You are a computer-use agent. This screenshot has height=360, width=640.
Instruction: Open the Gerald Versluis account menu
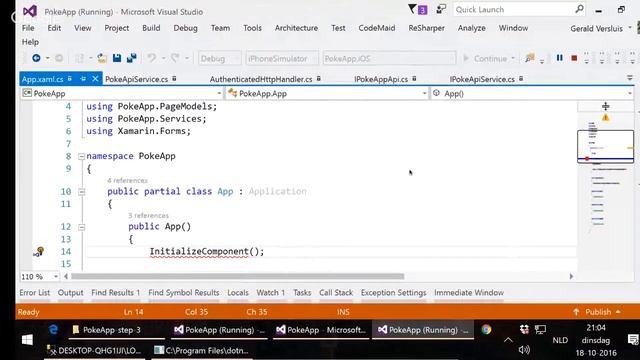tap(601, 28)
